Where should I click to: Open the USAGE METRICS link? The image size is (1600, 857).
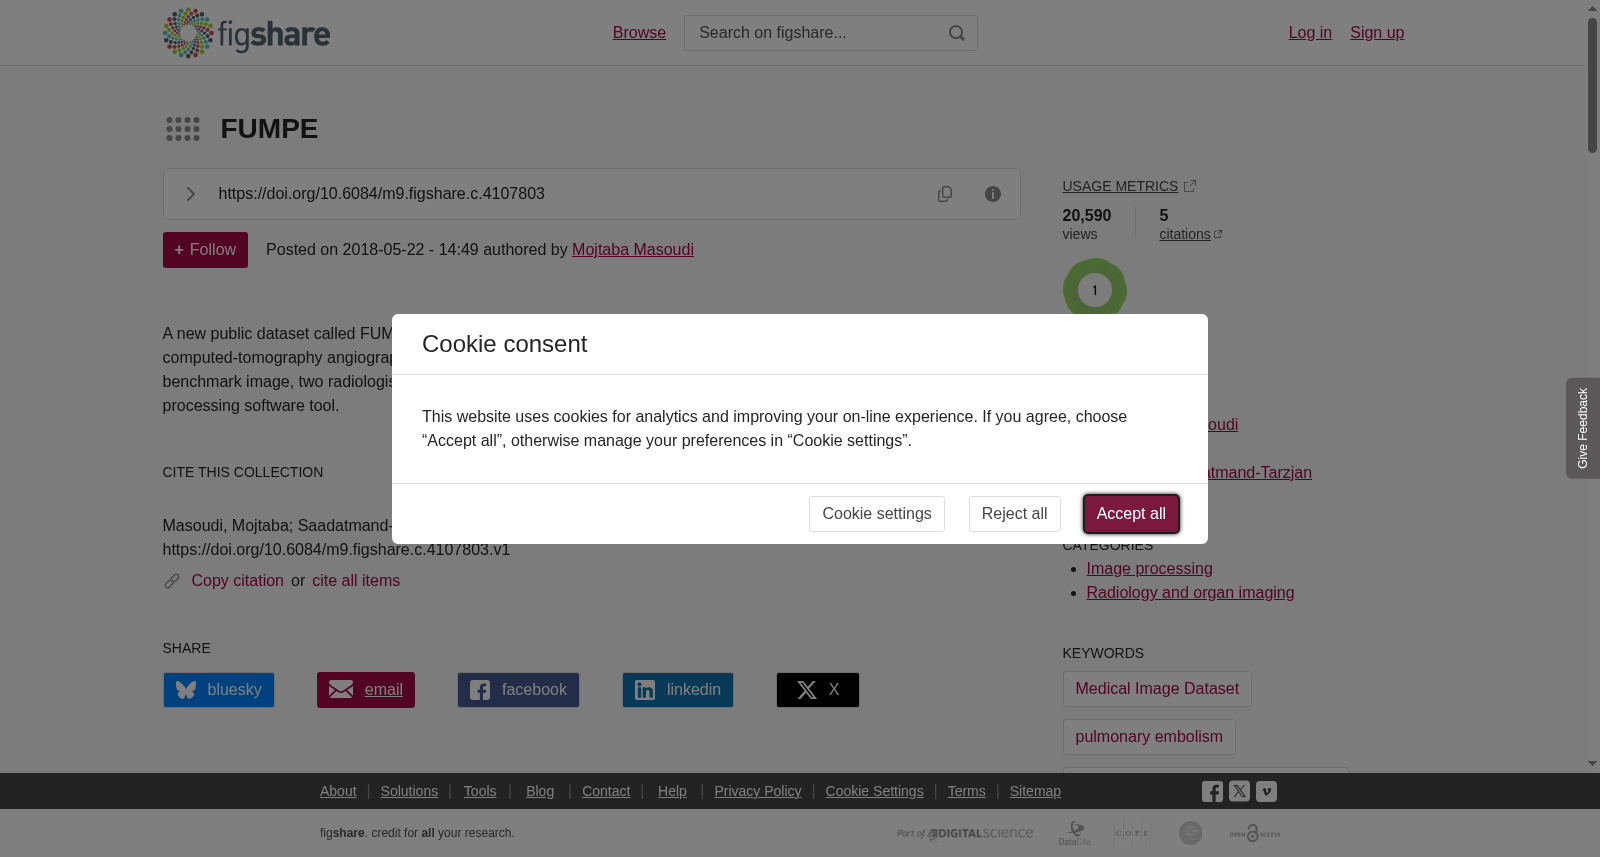[1120, 186]
